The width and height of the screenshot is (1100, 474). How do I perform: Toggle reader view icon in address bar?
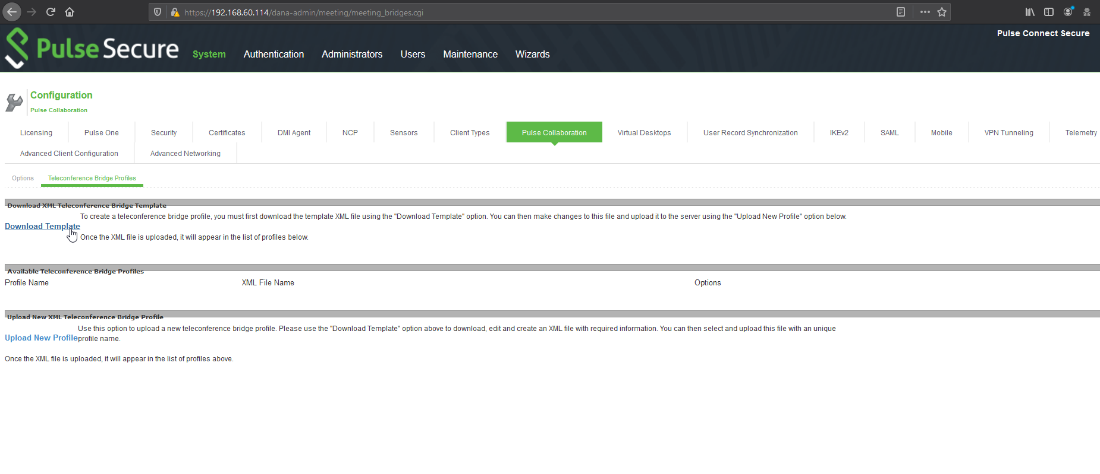[x=901, y=12]
